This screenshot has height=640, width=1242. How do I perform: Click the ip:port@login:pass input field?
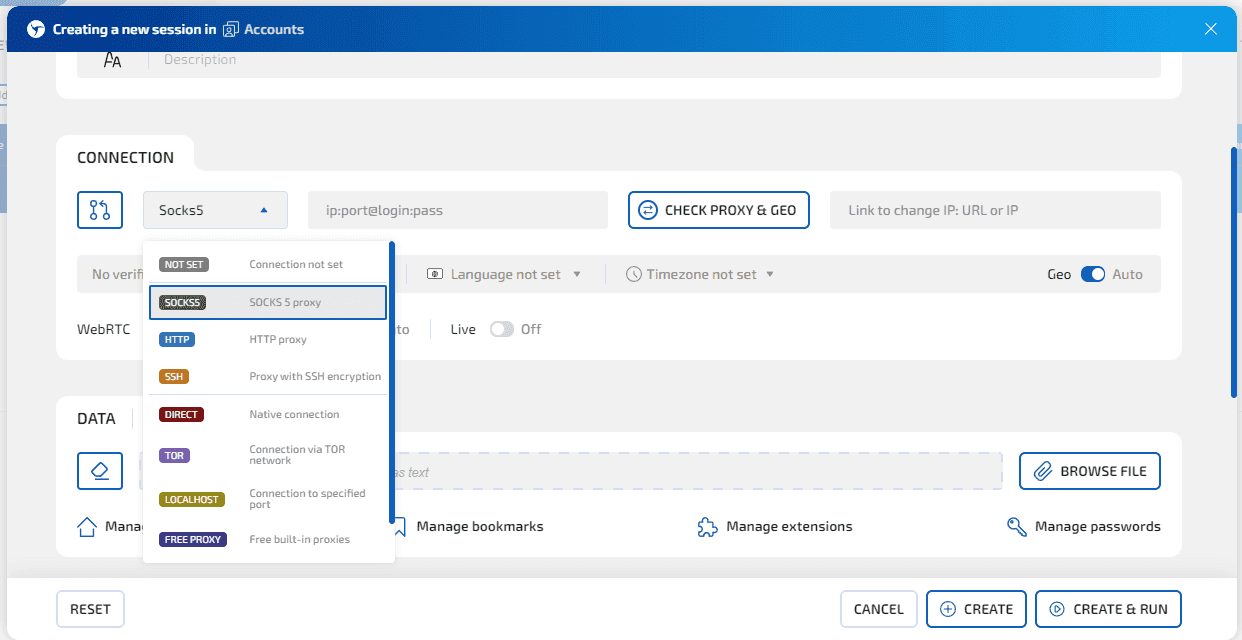(456, 210)
